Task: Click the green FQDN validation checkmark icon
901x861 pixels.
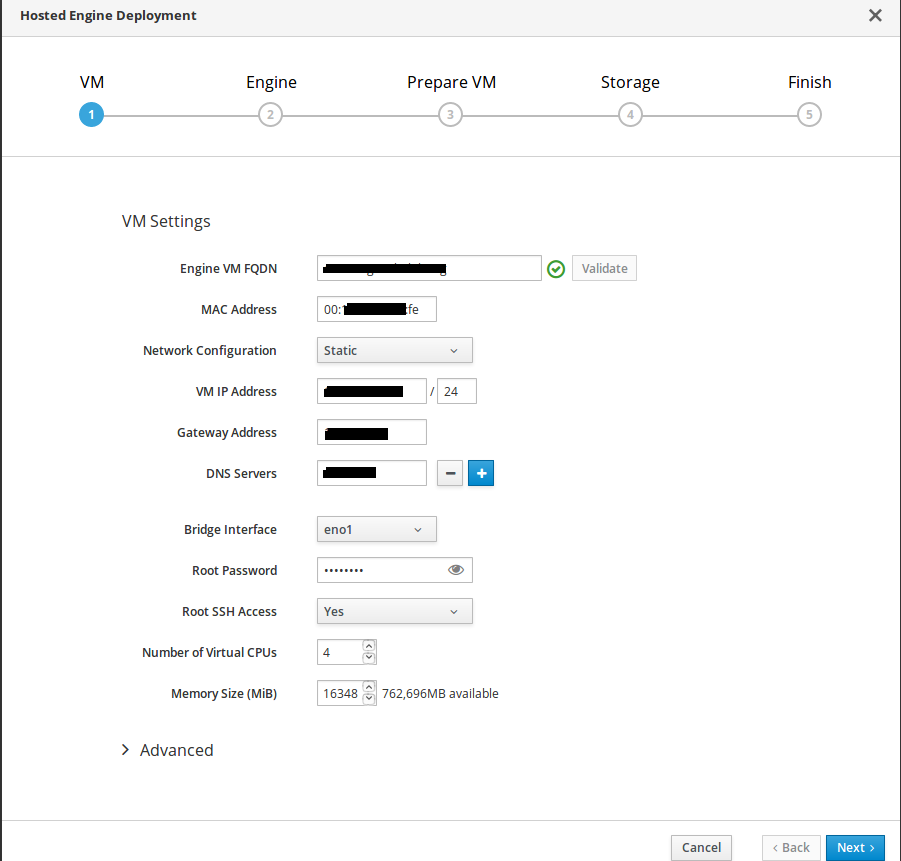Action: (556, 269)
